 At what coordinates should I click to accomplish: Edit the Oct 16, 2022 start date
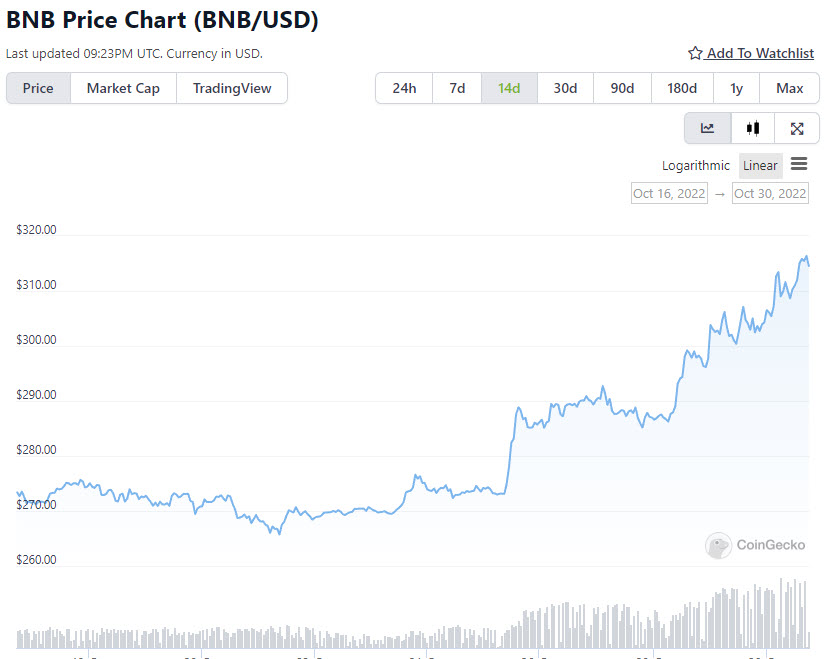[x=669, y=194]
